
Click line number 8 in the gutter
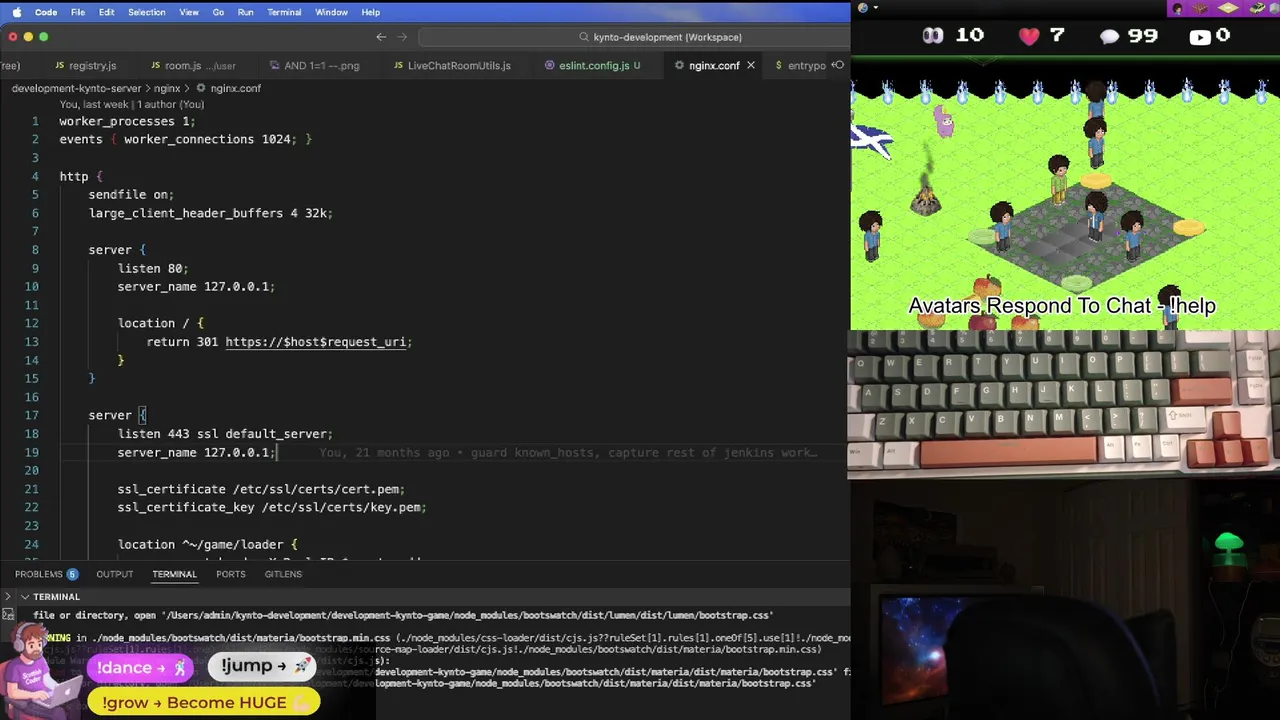(35, 250)
